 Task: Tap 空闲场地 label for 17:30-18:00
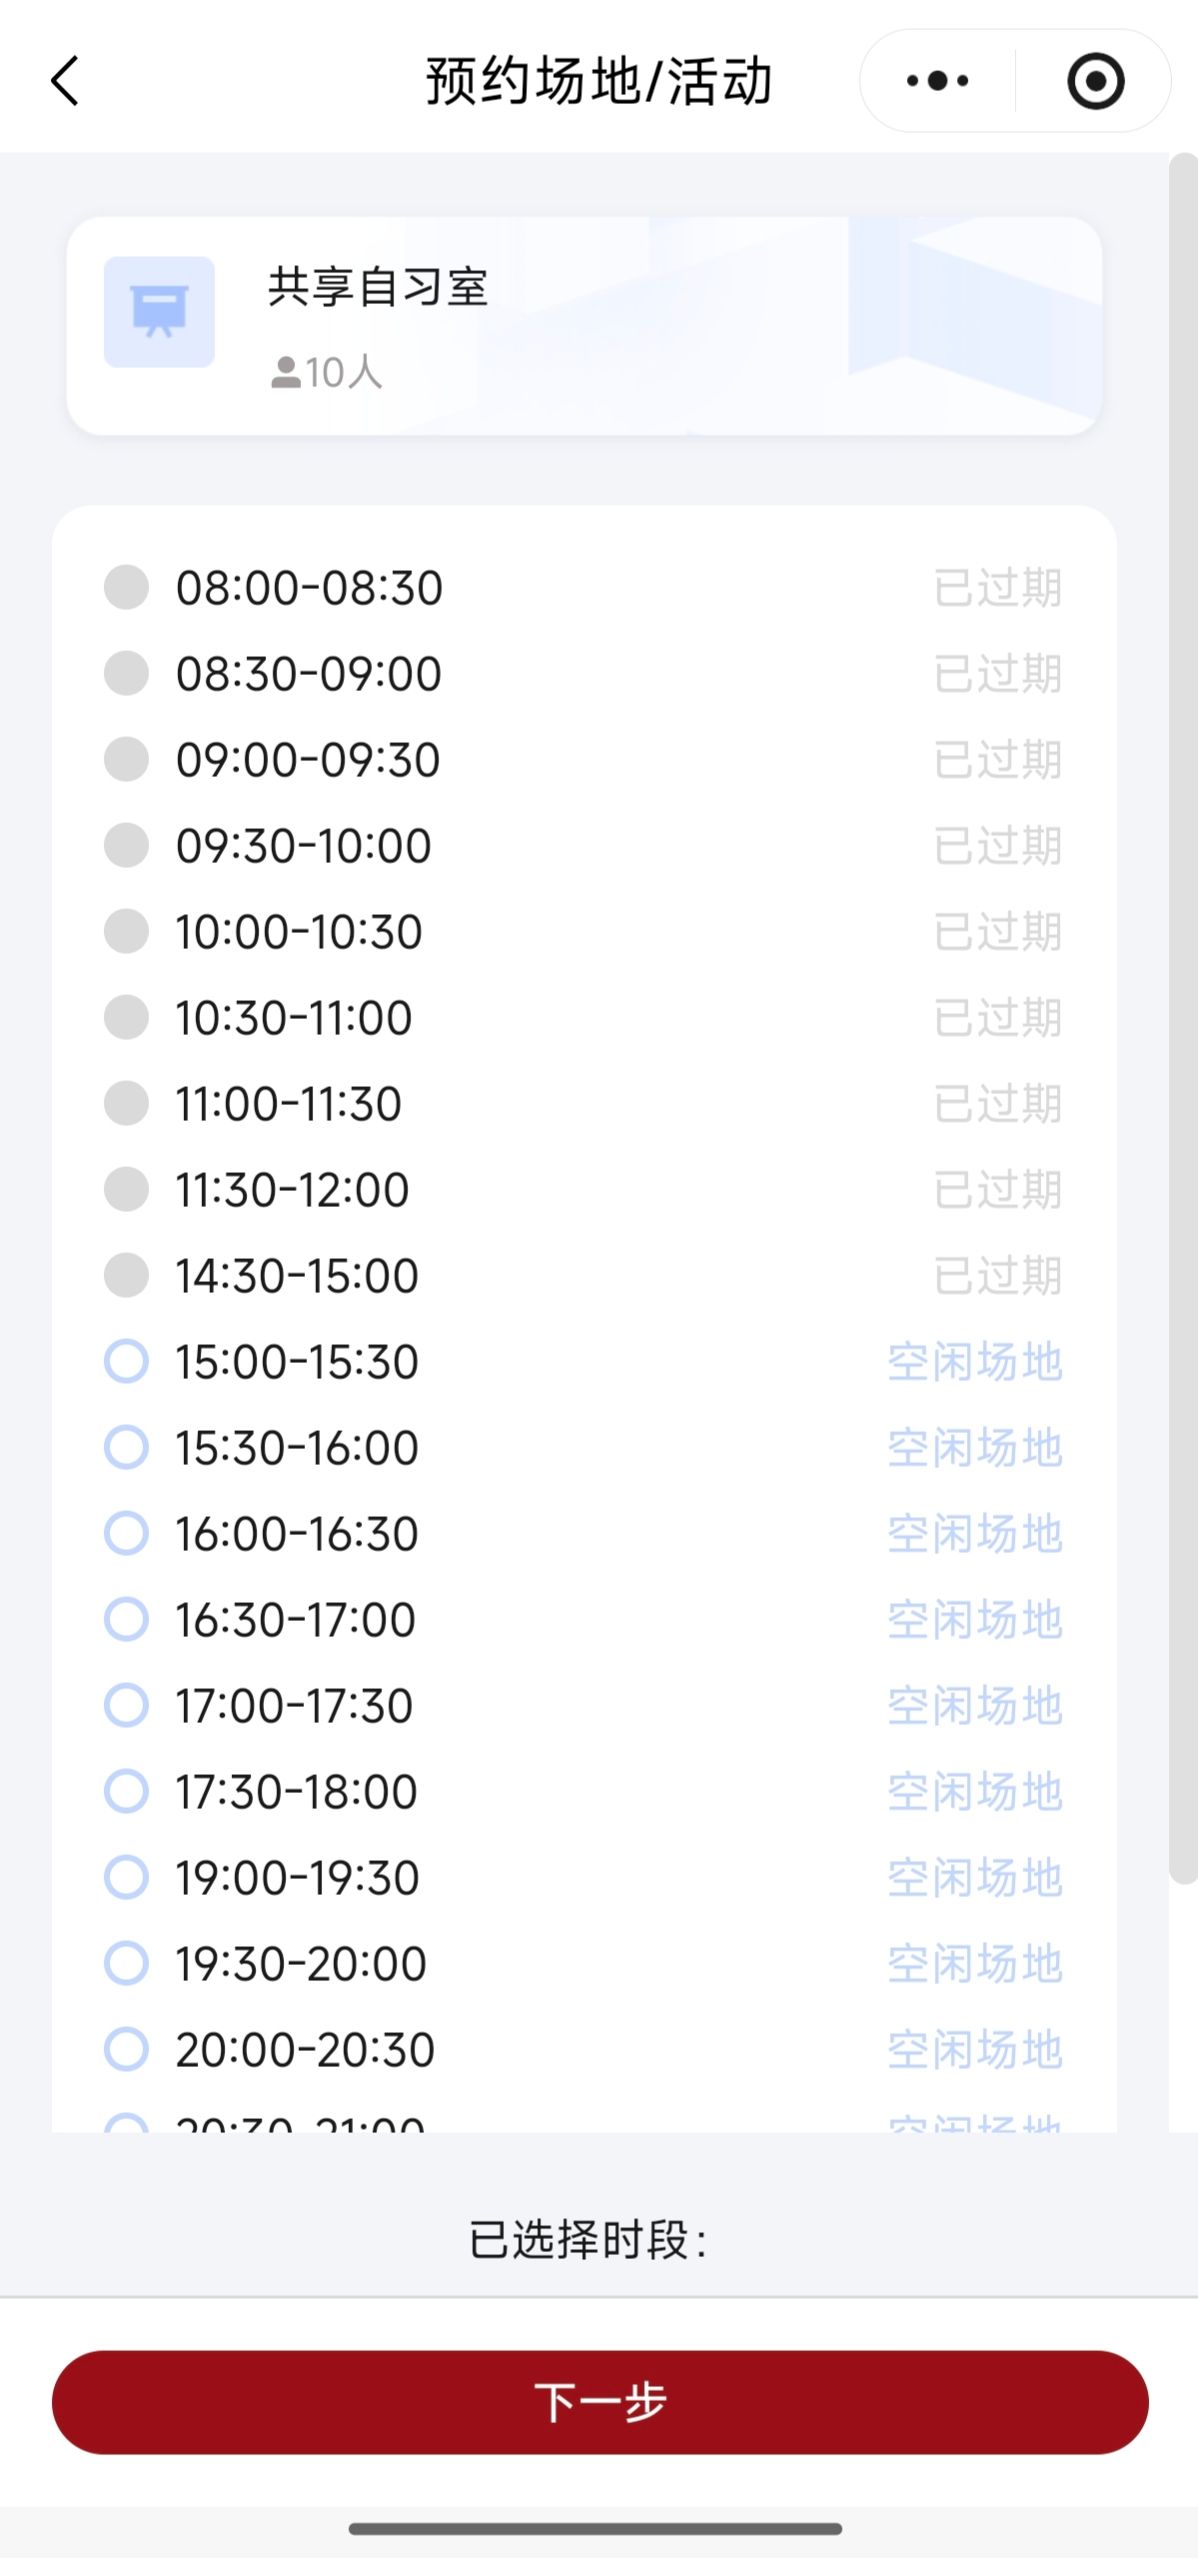tap(974, 1791)
